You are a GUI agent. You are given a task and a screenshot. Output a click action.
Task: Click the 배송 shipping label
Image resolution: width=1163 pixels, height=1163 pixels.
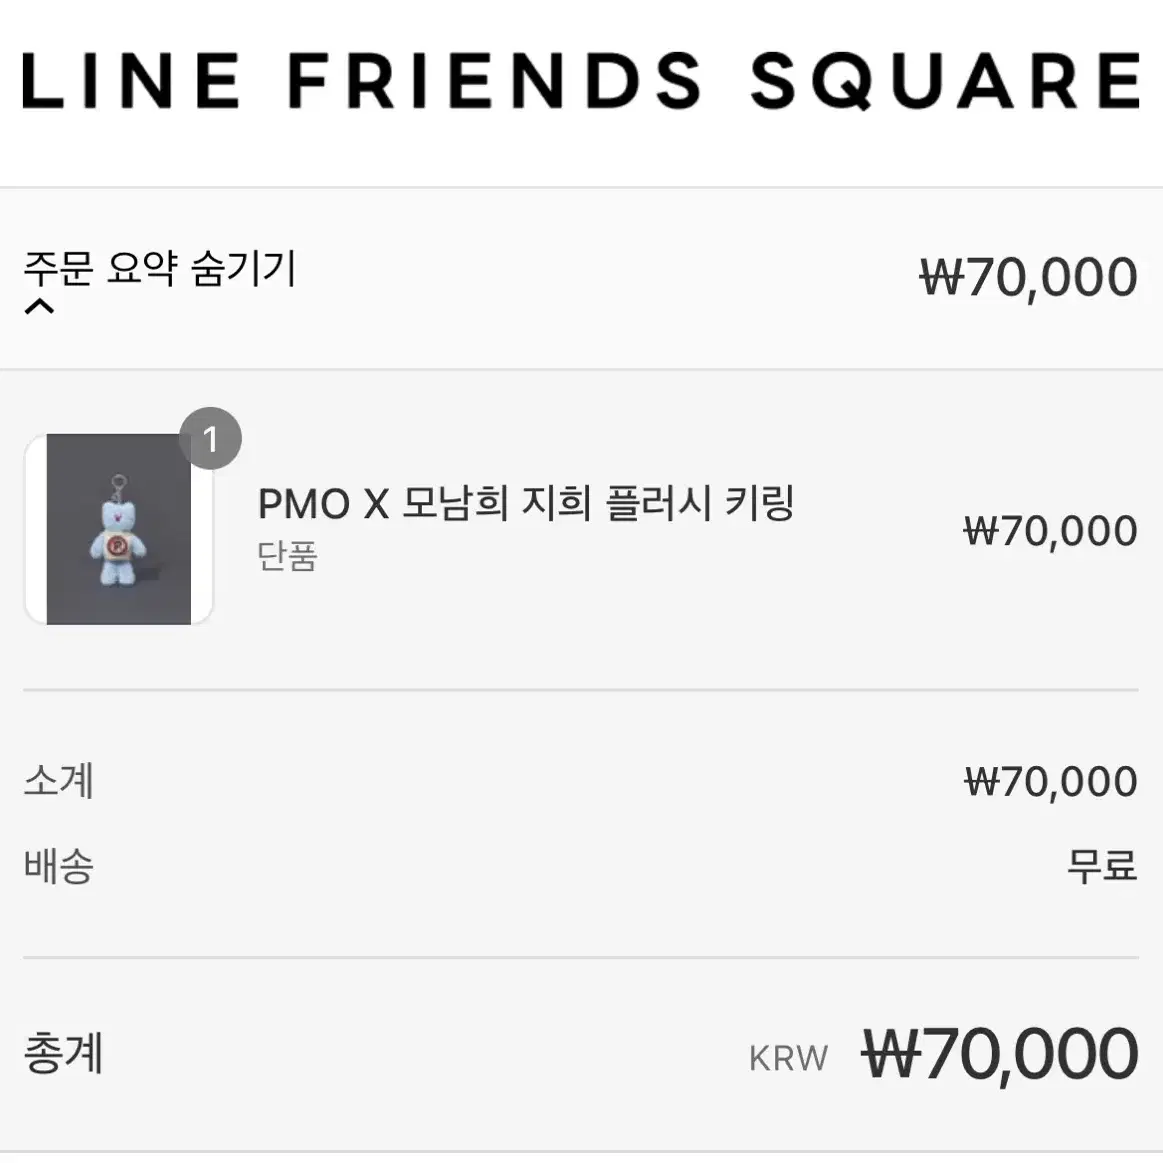pos(59,865)
